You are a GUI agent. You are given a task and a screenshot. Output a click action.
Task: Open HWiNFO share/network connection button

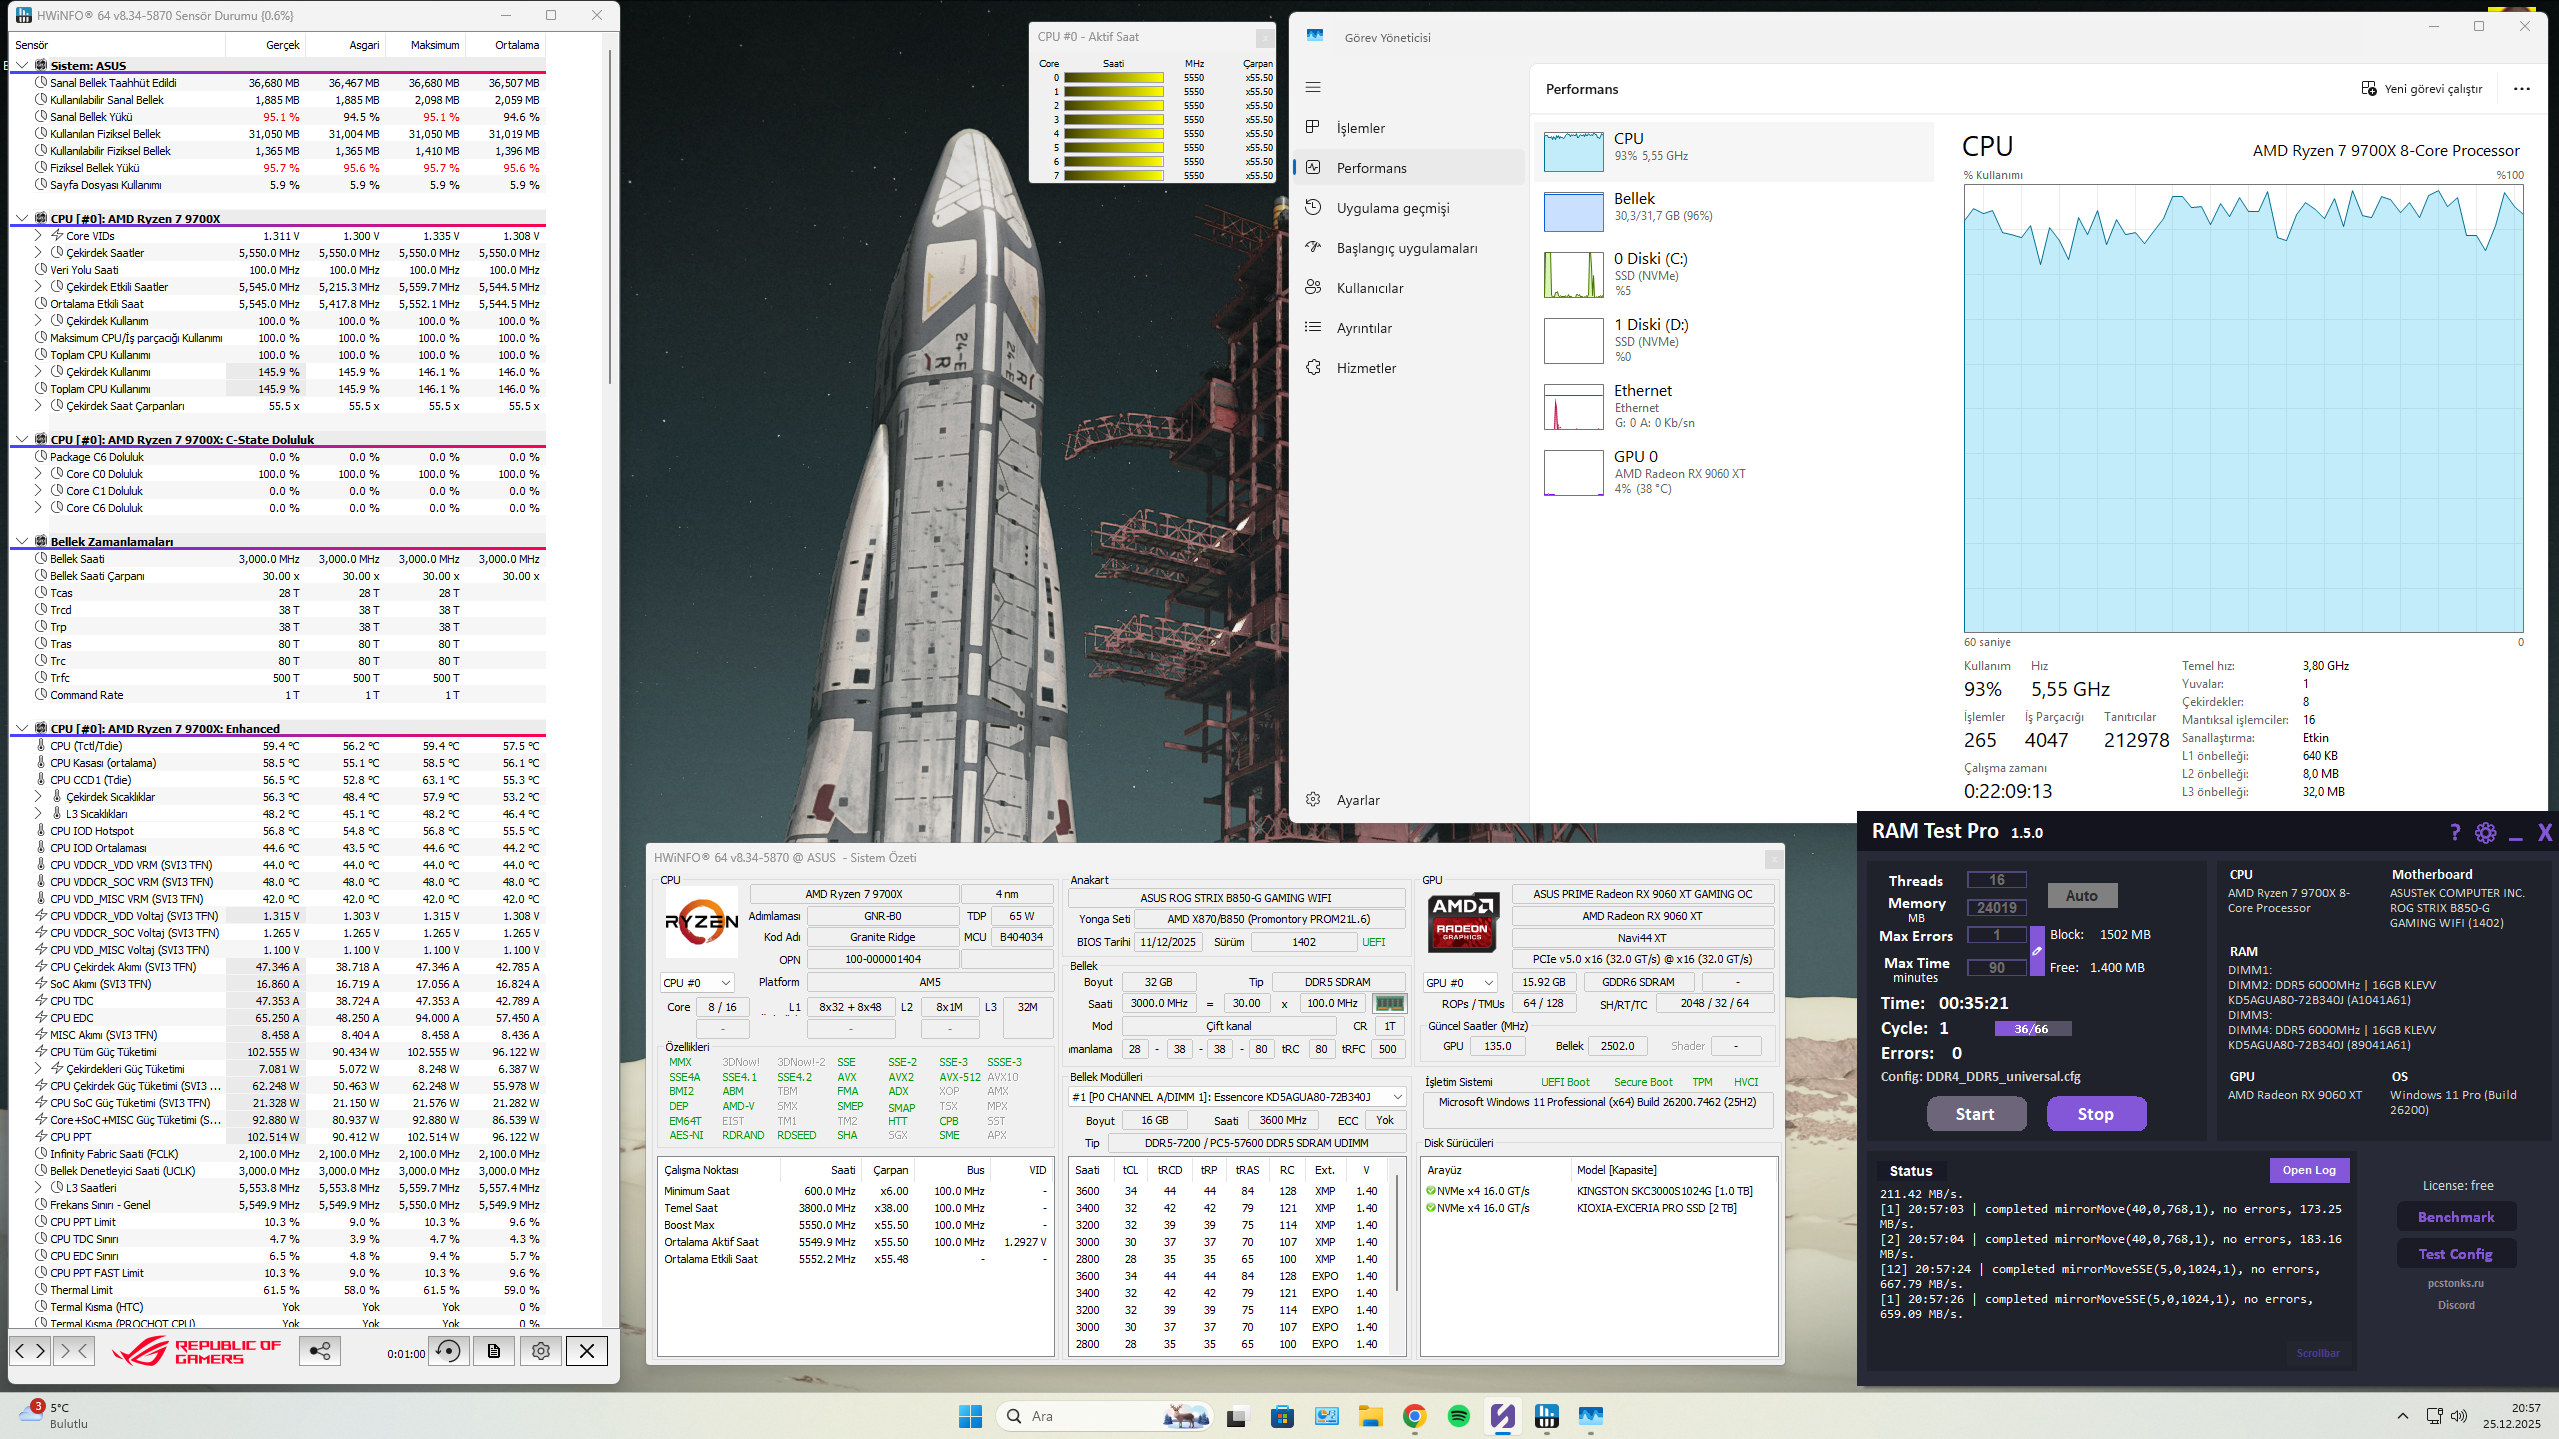(x=320, y=1351)
